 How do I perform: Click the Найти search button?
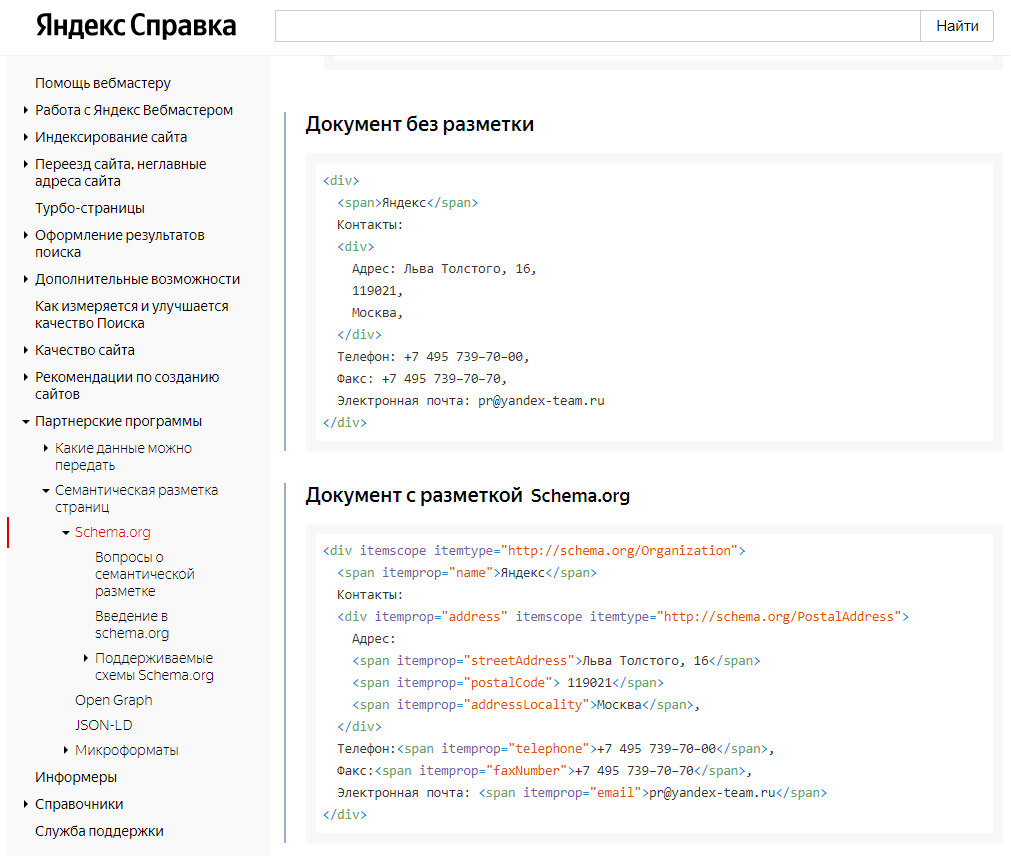click(x=957, y=26)
